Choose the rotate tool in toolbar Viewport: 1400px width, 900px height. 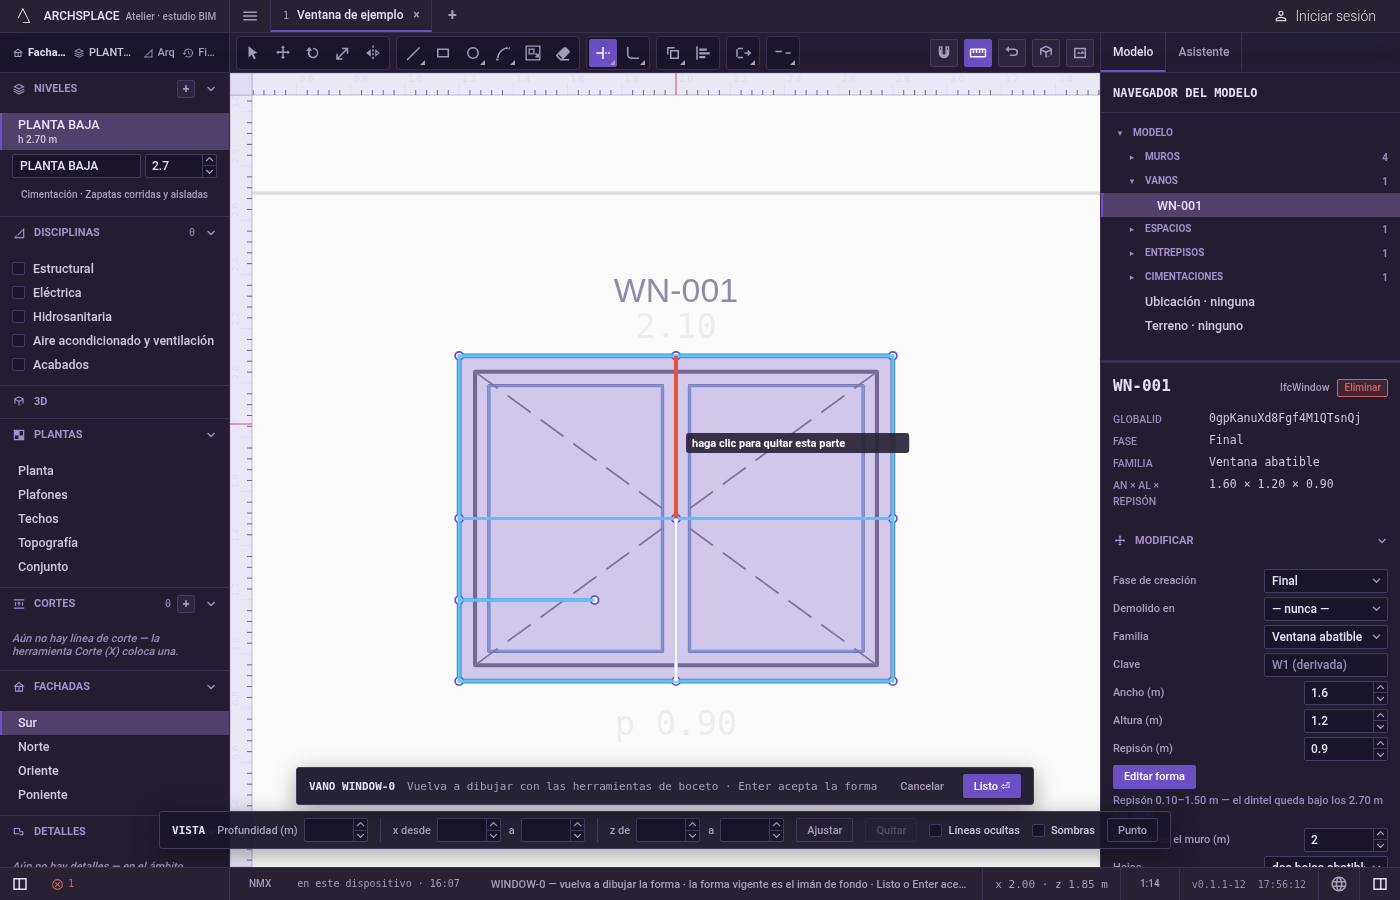pos(313,53)
